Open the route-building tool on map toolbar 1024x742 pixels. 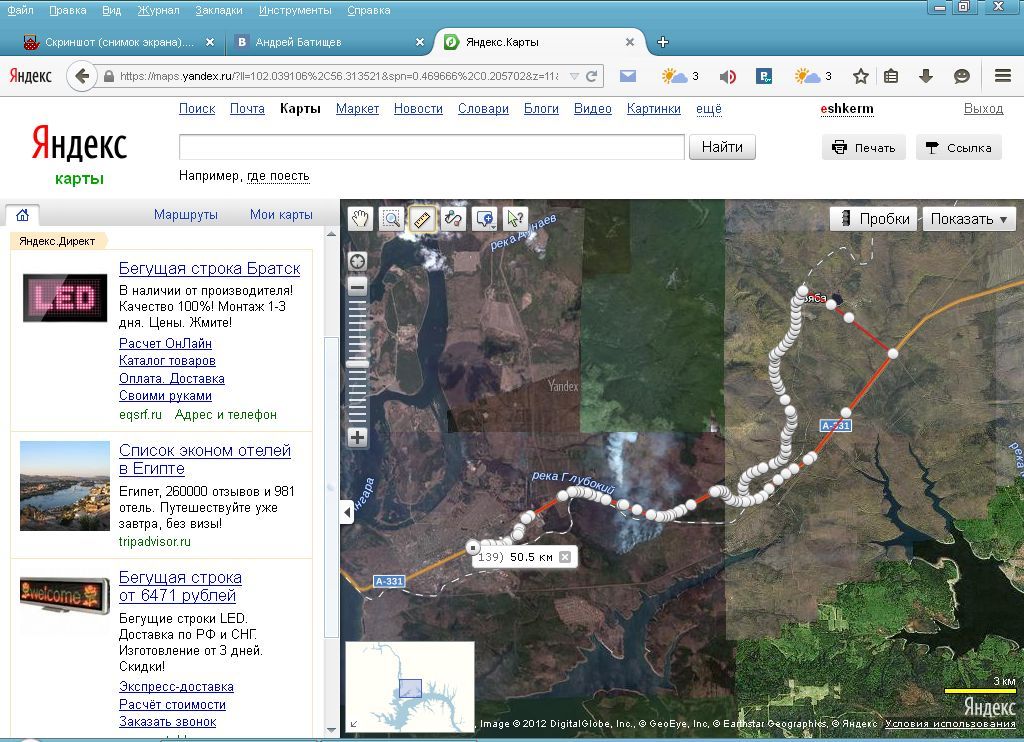[453, 219]
